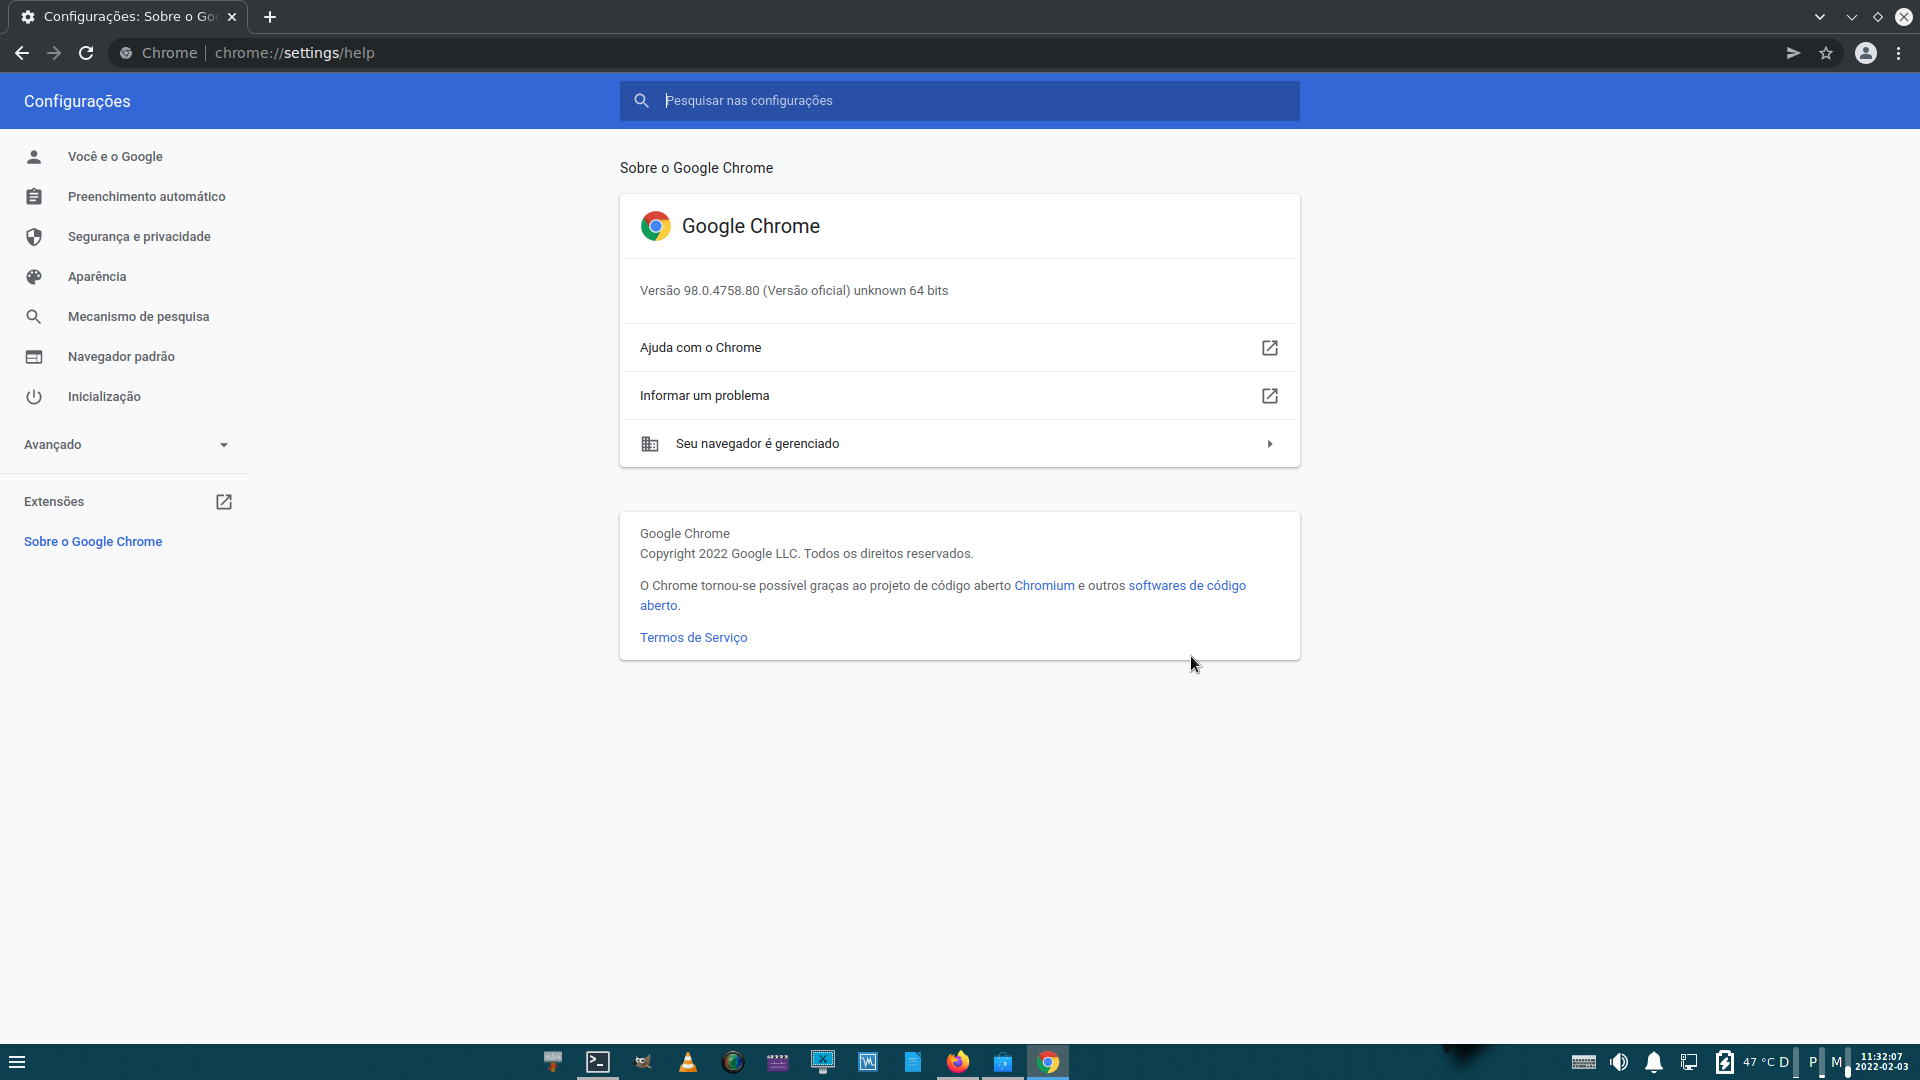Open softwares de código aberto link
Viewport: 1920px width, 1080px height.
(x=1187, y=586)
